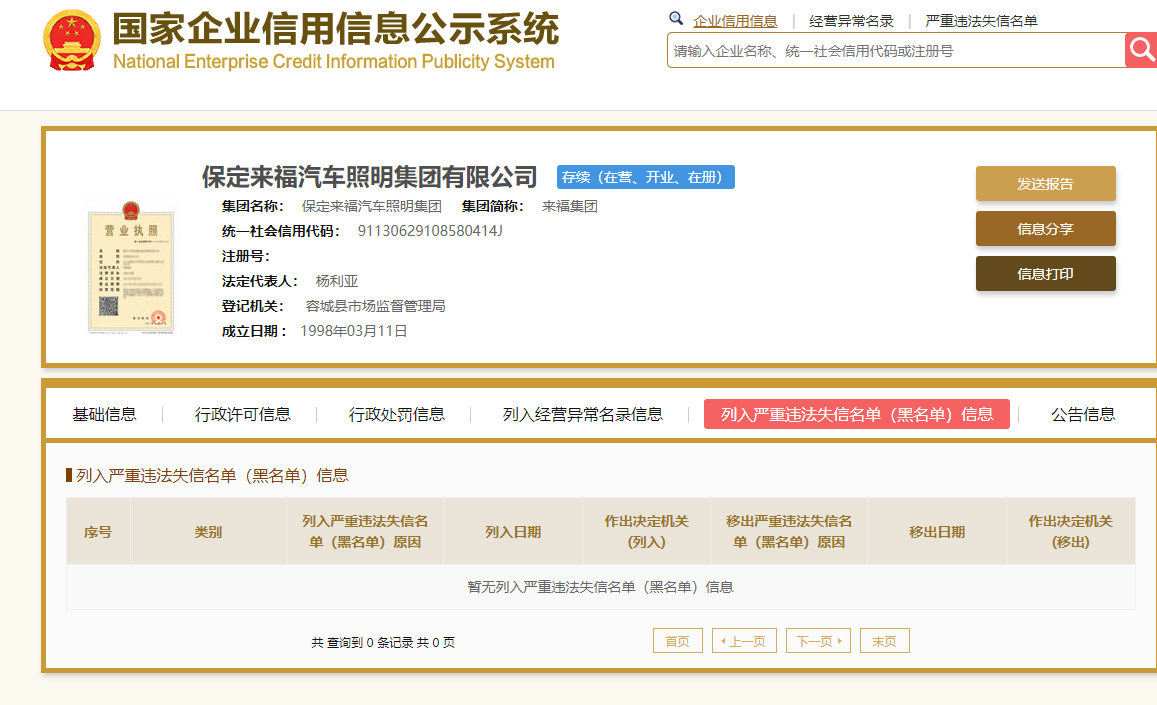
Task: Click the 信息打印 button
Action: 1046,274
